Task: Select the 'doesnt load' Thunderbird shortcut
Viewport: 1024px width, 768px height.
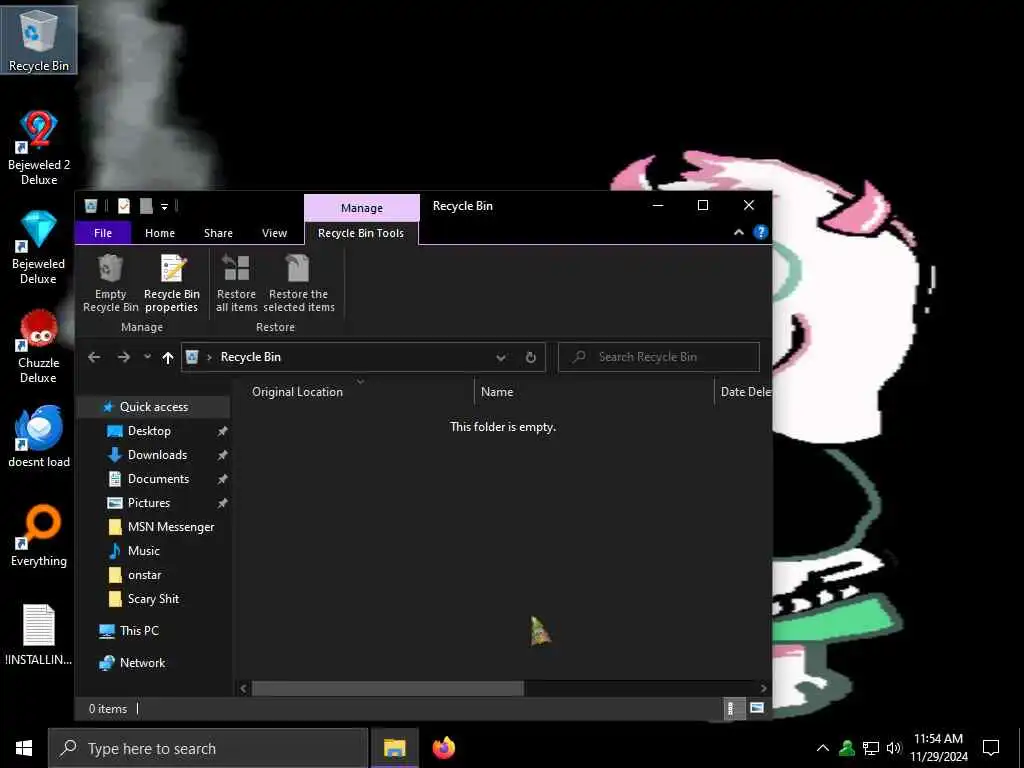Action: pyautogui.click(x=39, y=436)
